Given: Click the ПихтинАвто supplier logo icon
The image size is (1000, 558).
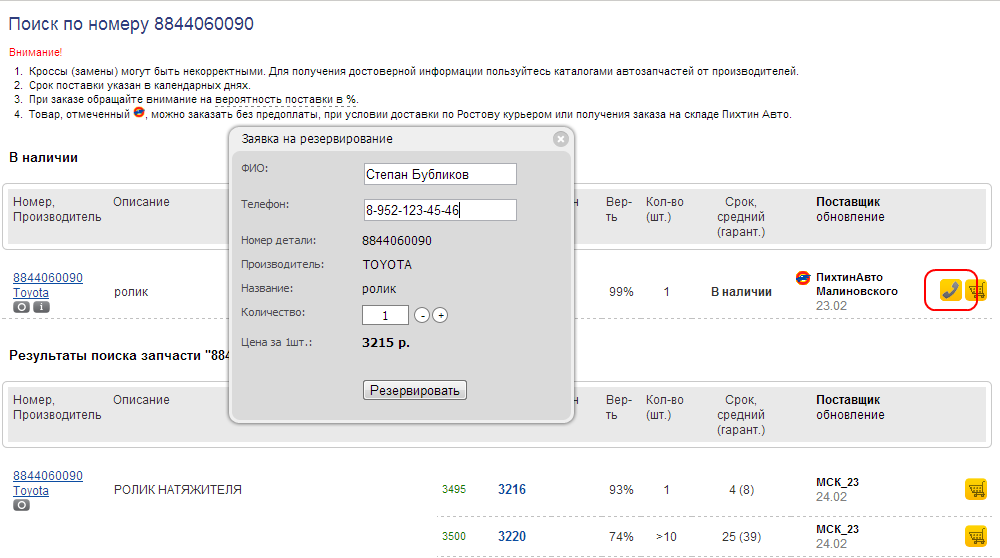Looking at the screenshot, I should [802, 278].
